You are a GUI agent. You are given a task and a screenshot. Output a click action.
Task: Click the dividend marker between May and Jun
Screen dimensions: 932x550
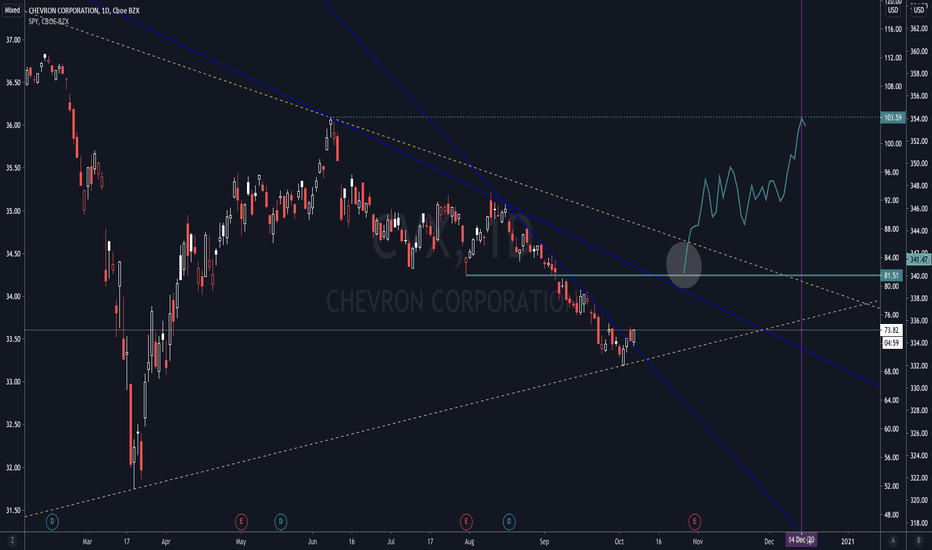tap(281, 522)
